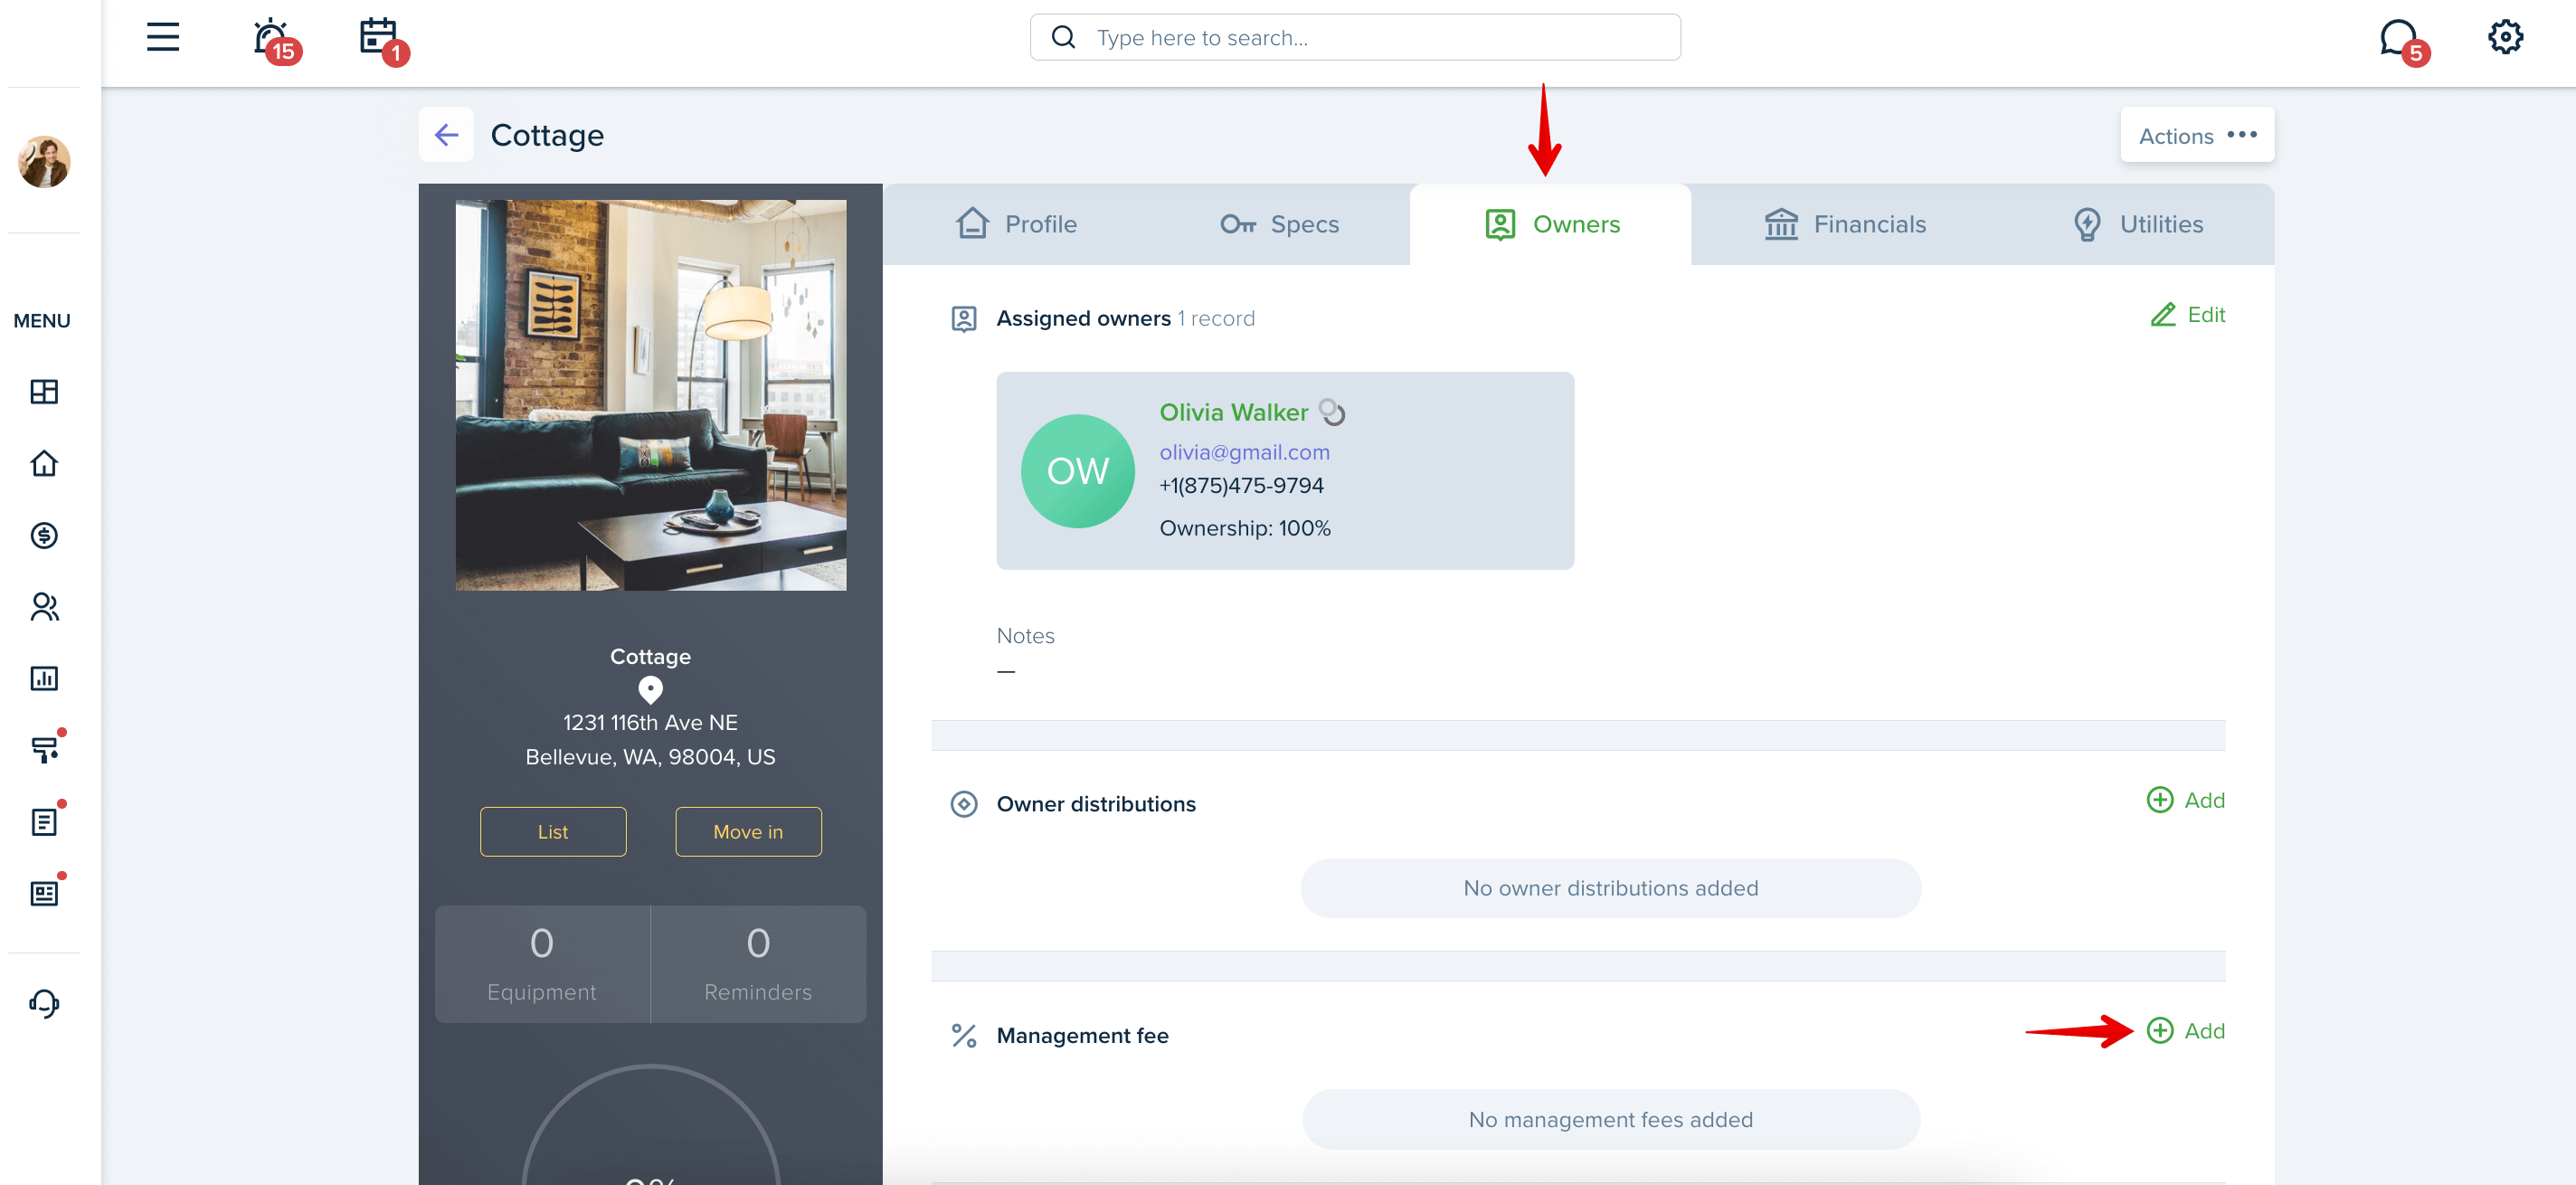The height and width of the screenshot is (1185, 2576).
Task: Click the Owner distributions section icon
Action: click(963, 804)
